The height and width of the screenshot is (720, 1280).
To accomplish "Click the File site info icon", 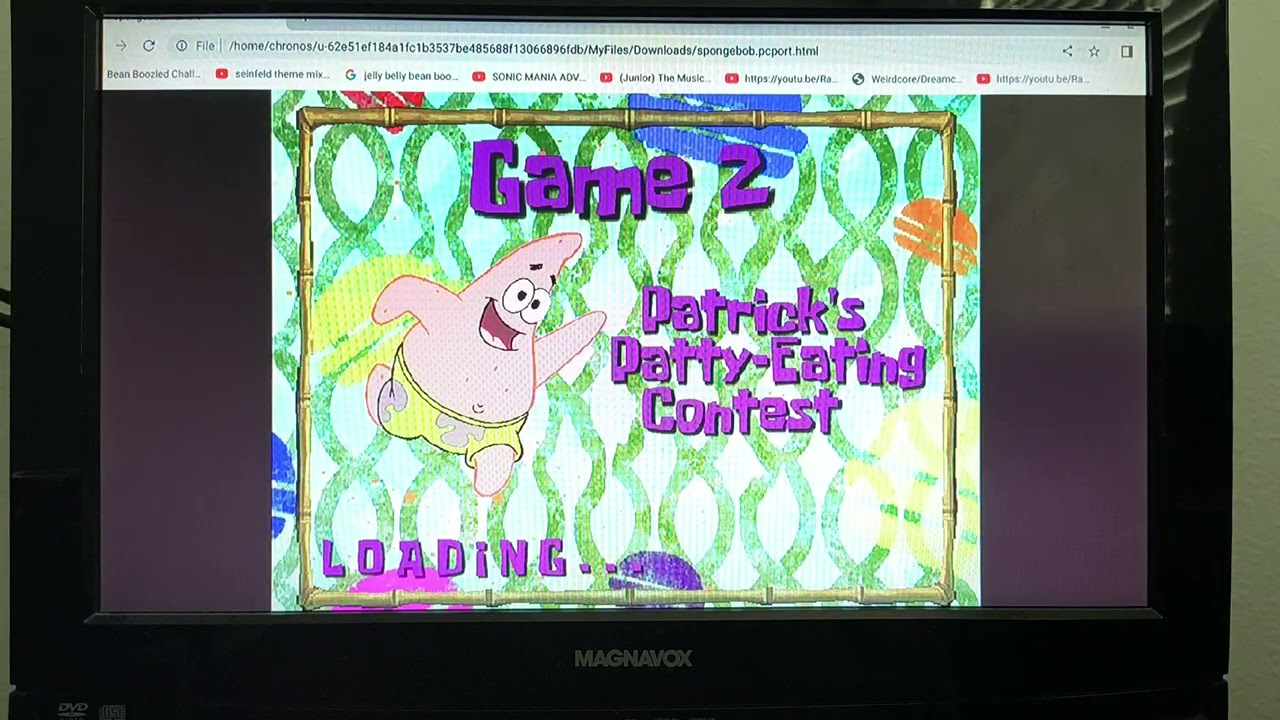I will tap(182, 46).
